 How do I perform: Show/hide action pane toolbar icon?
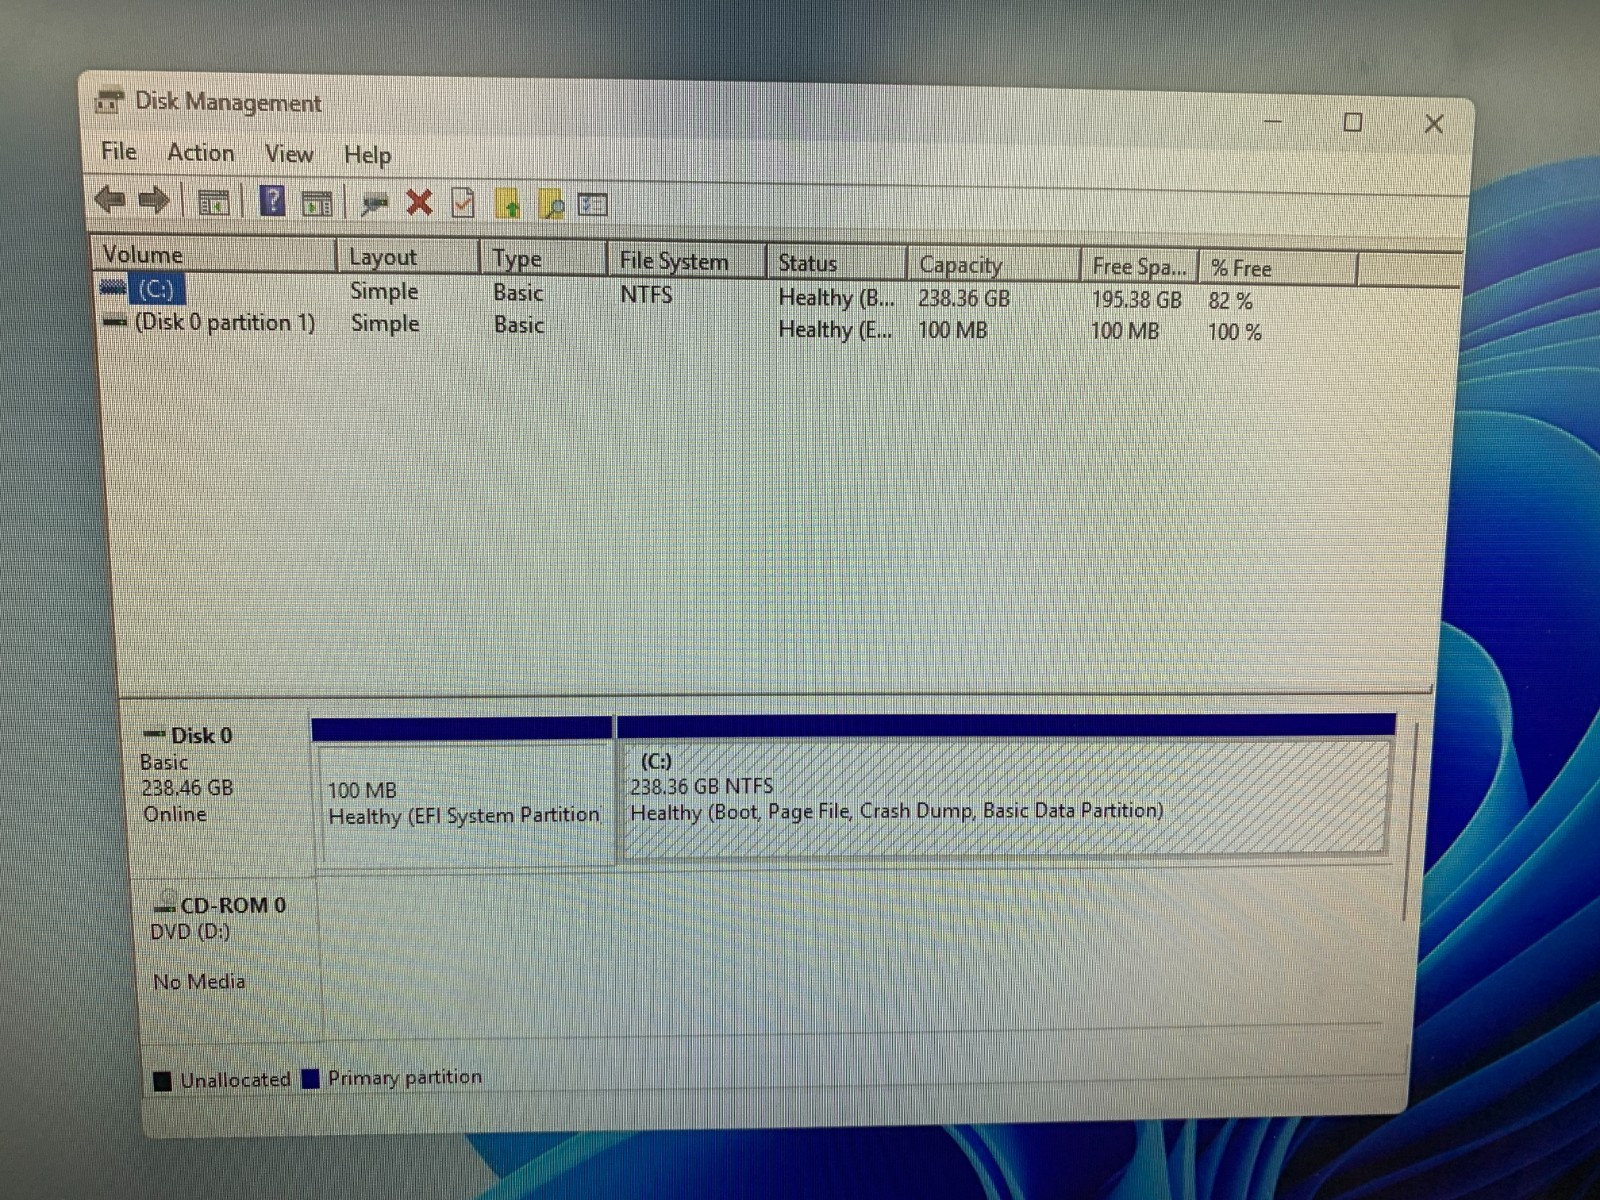[317, 203]
